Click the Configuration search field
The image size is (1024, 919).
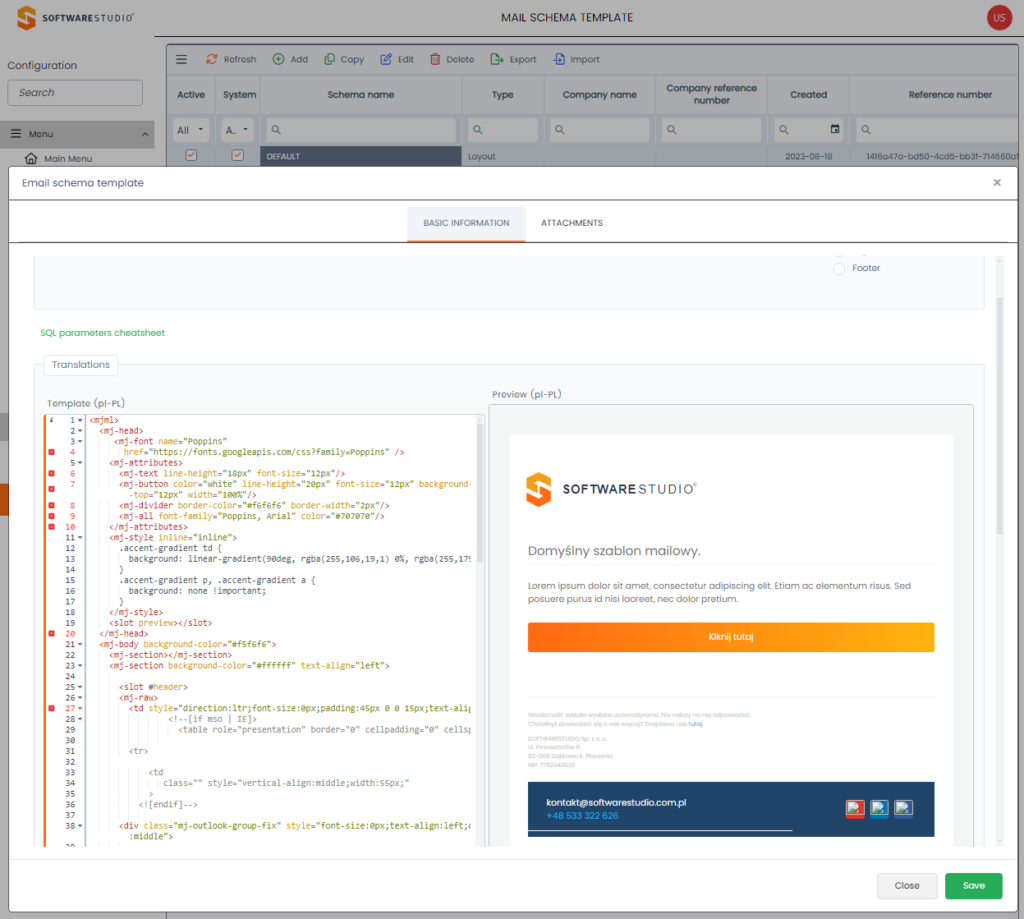[x=75, y=93]
